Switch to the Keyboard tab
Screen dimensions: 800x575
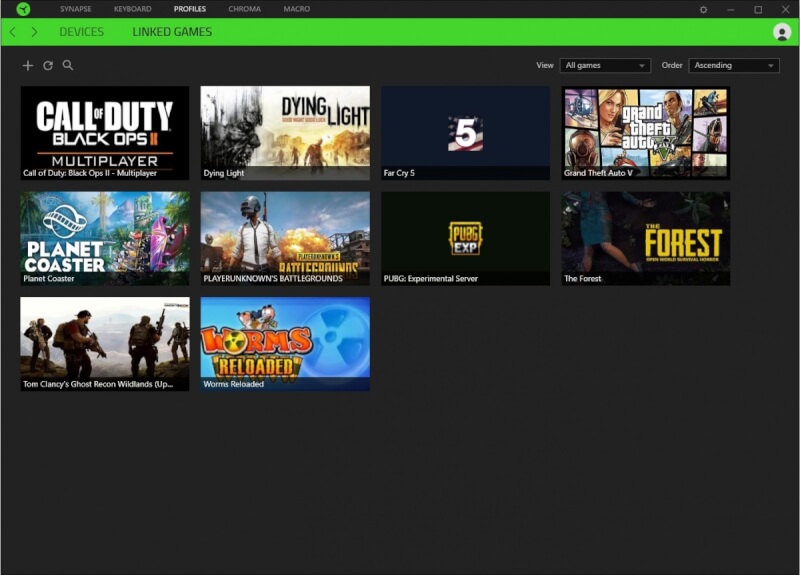point(133,9)
